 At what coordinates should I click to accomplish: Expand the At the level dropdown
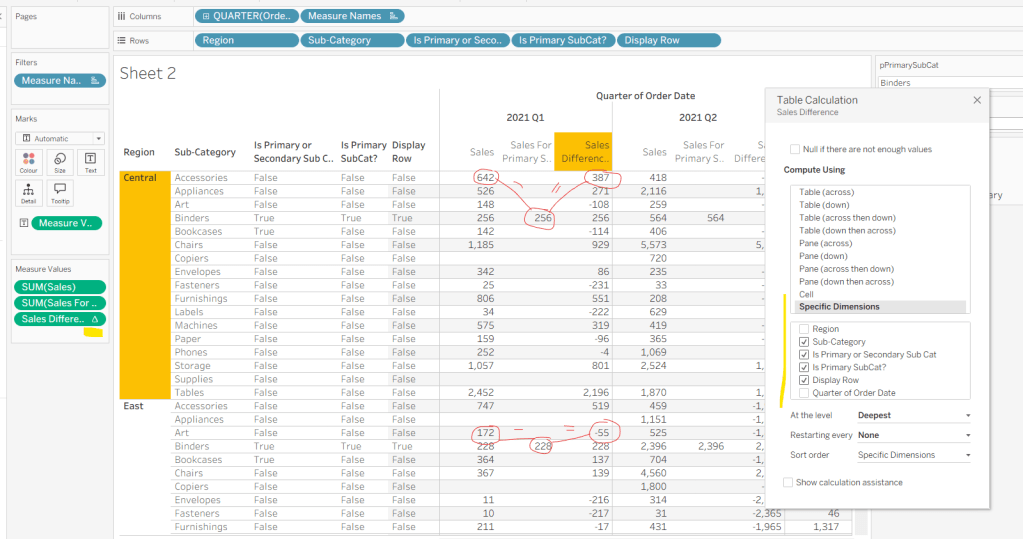pos(914,415)
